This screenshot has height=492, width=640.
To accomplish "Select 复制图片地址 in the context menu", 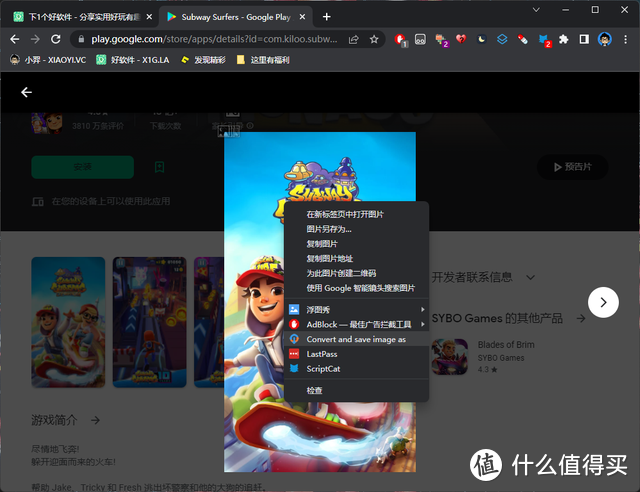I will (x=329, y=258).
